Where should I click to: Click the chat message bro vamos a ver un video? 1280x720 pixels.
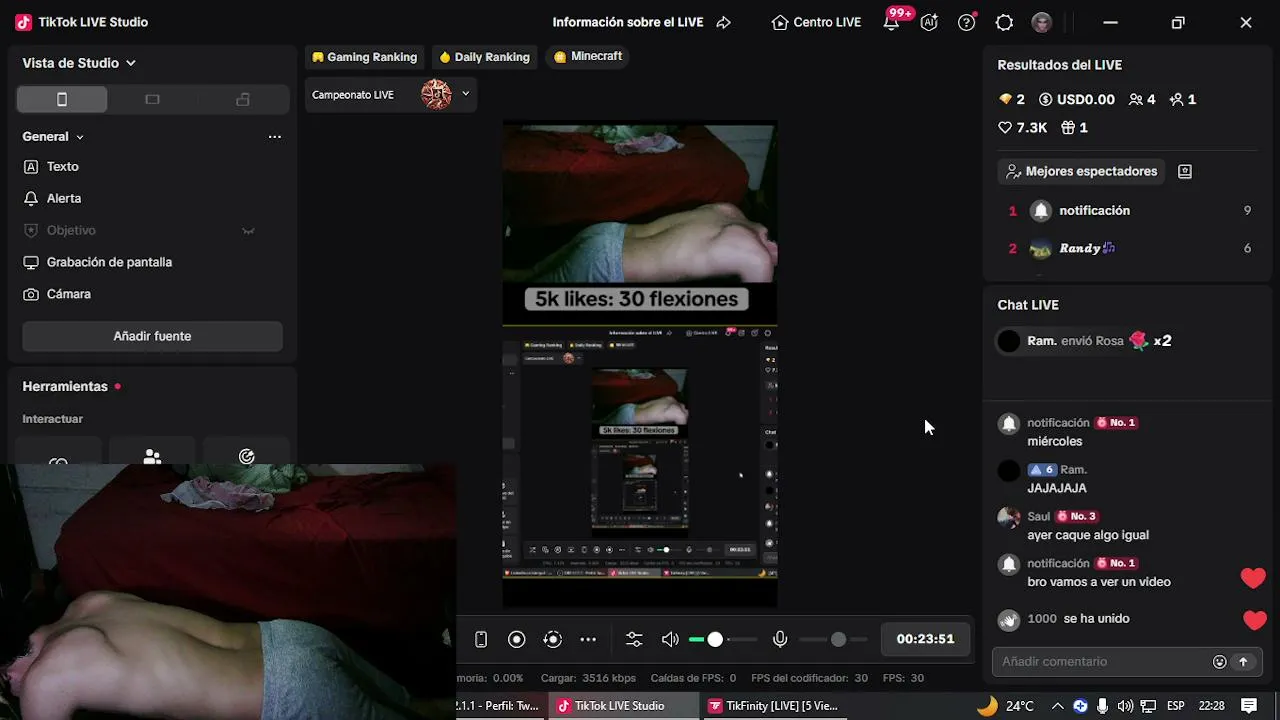1099,582
